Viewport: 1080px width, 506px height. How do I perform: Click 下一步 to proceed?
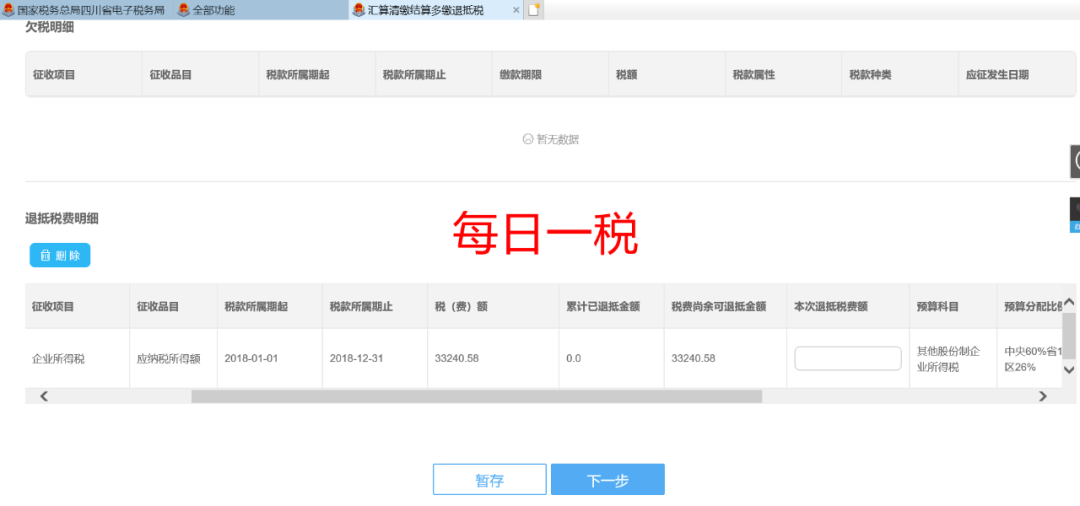607,480
